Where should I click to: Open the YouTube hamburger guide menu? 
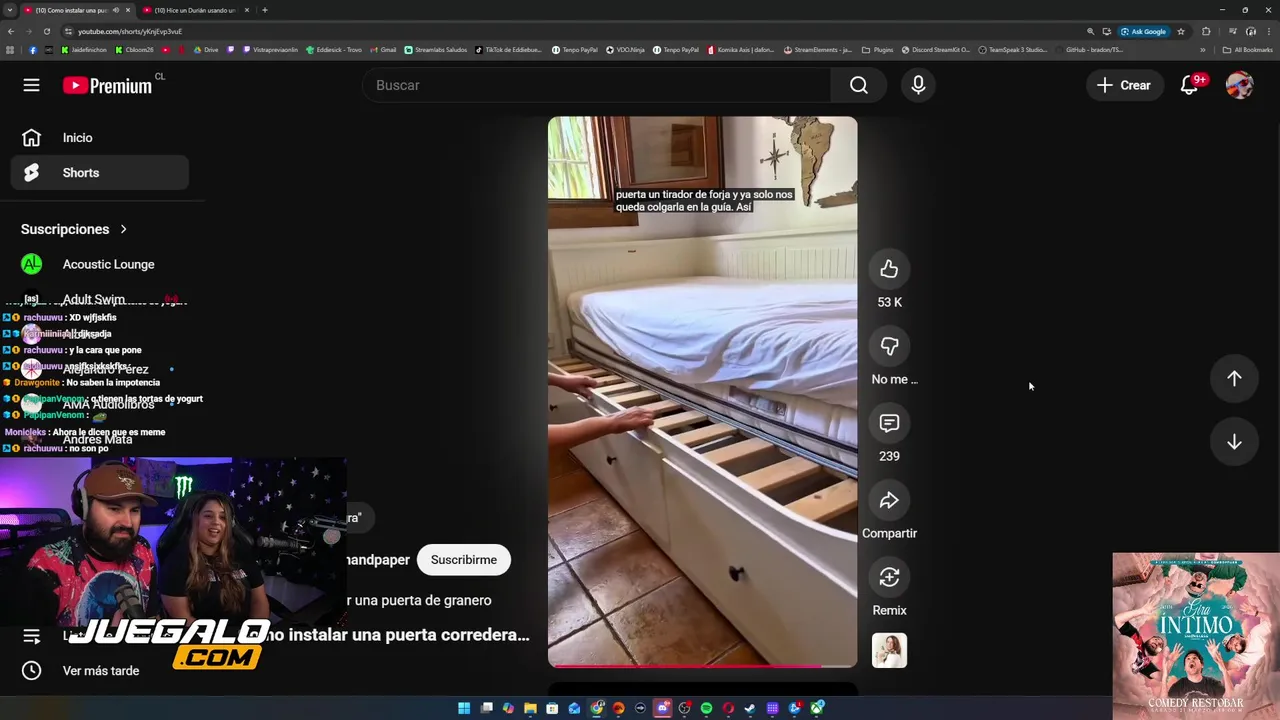pyautogui.click(x=31, y=85)
